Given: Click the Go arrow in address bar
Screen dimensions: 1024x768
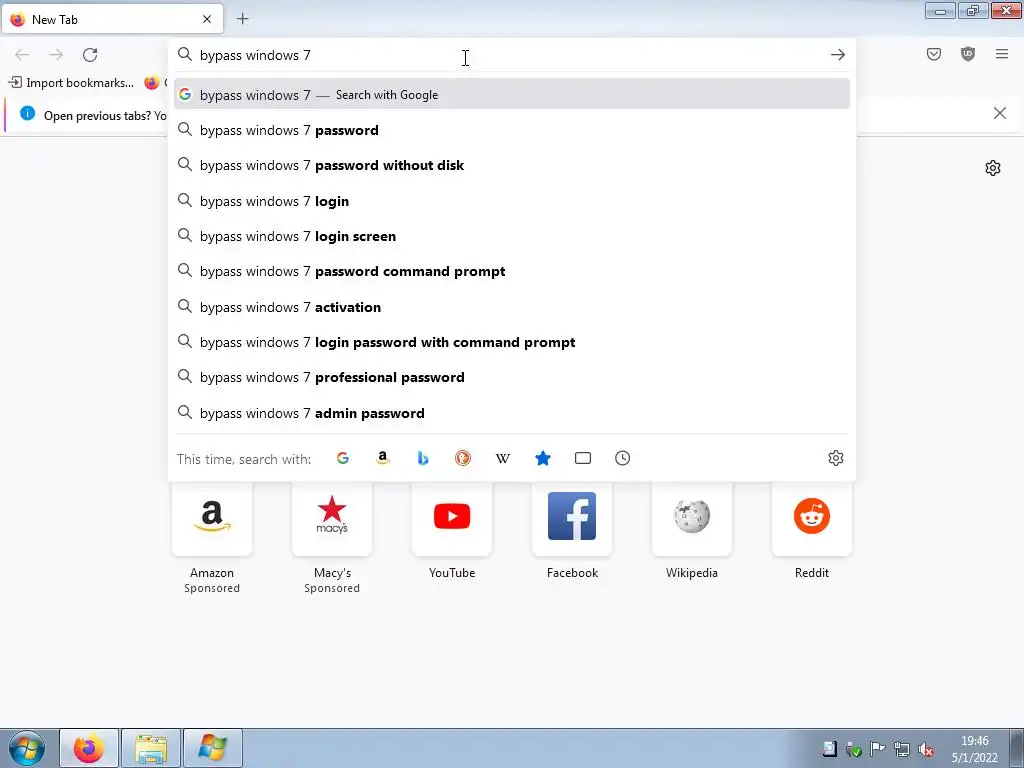Looking at the screenshot, I should point(838,55).
